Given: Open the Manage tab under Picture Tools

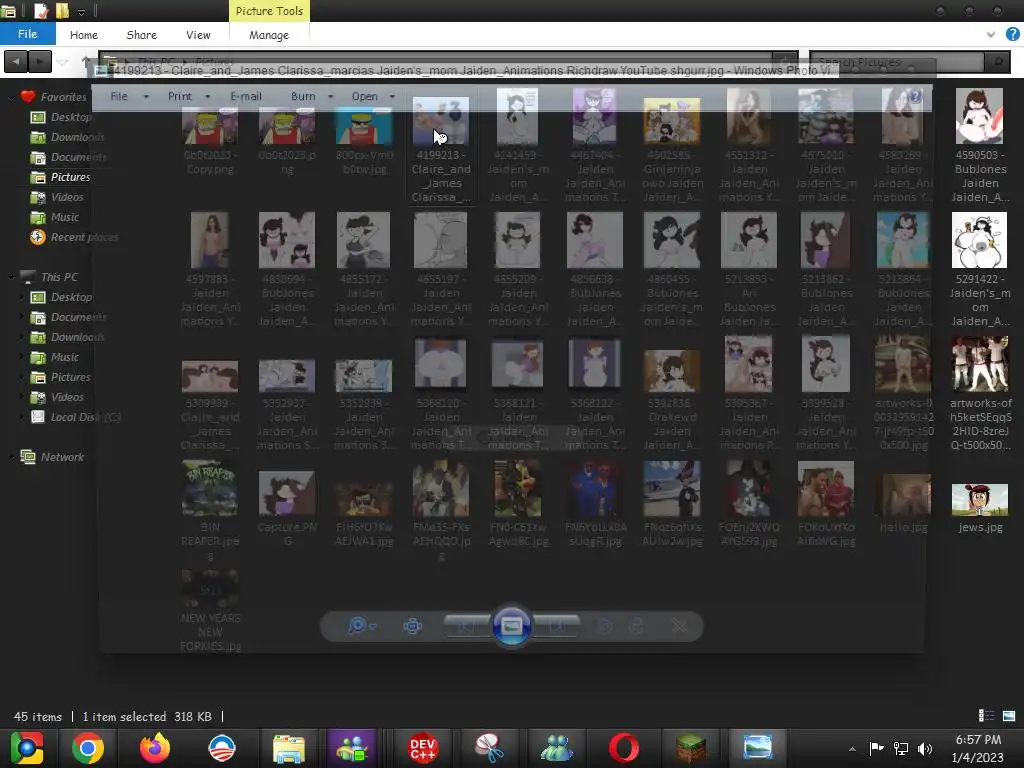Looking at the screenshot, I should tap(269, 35).
